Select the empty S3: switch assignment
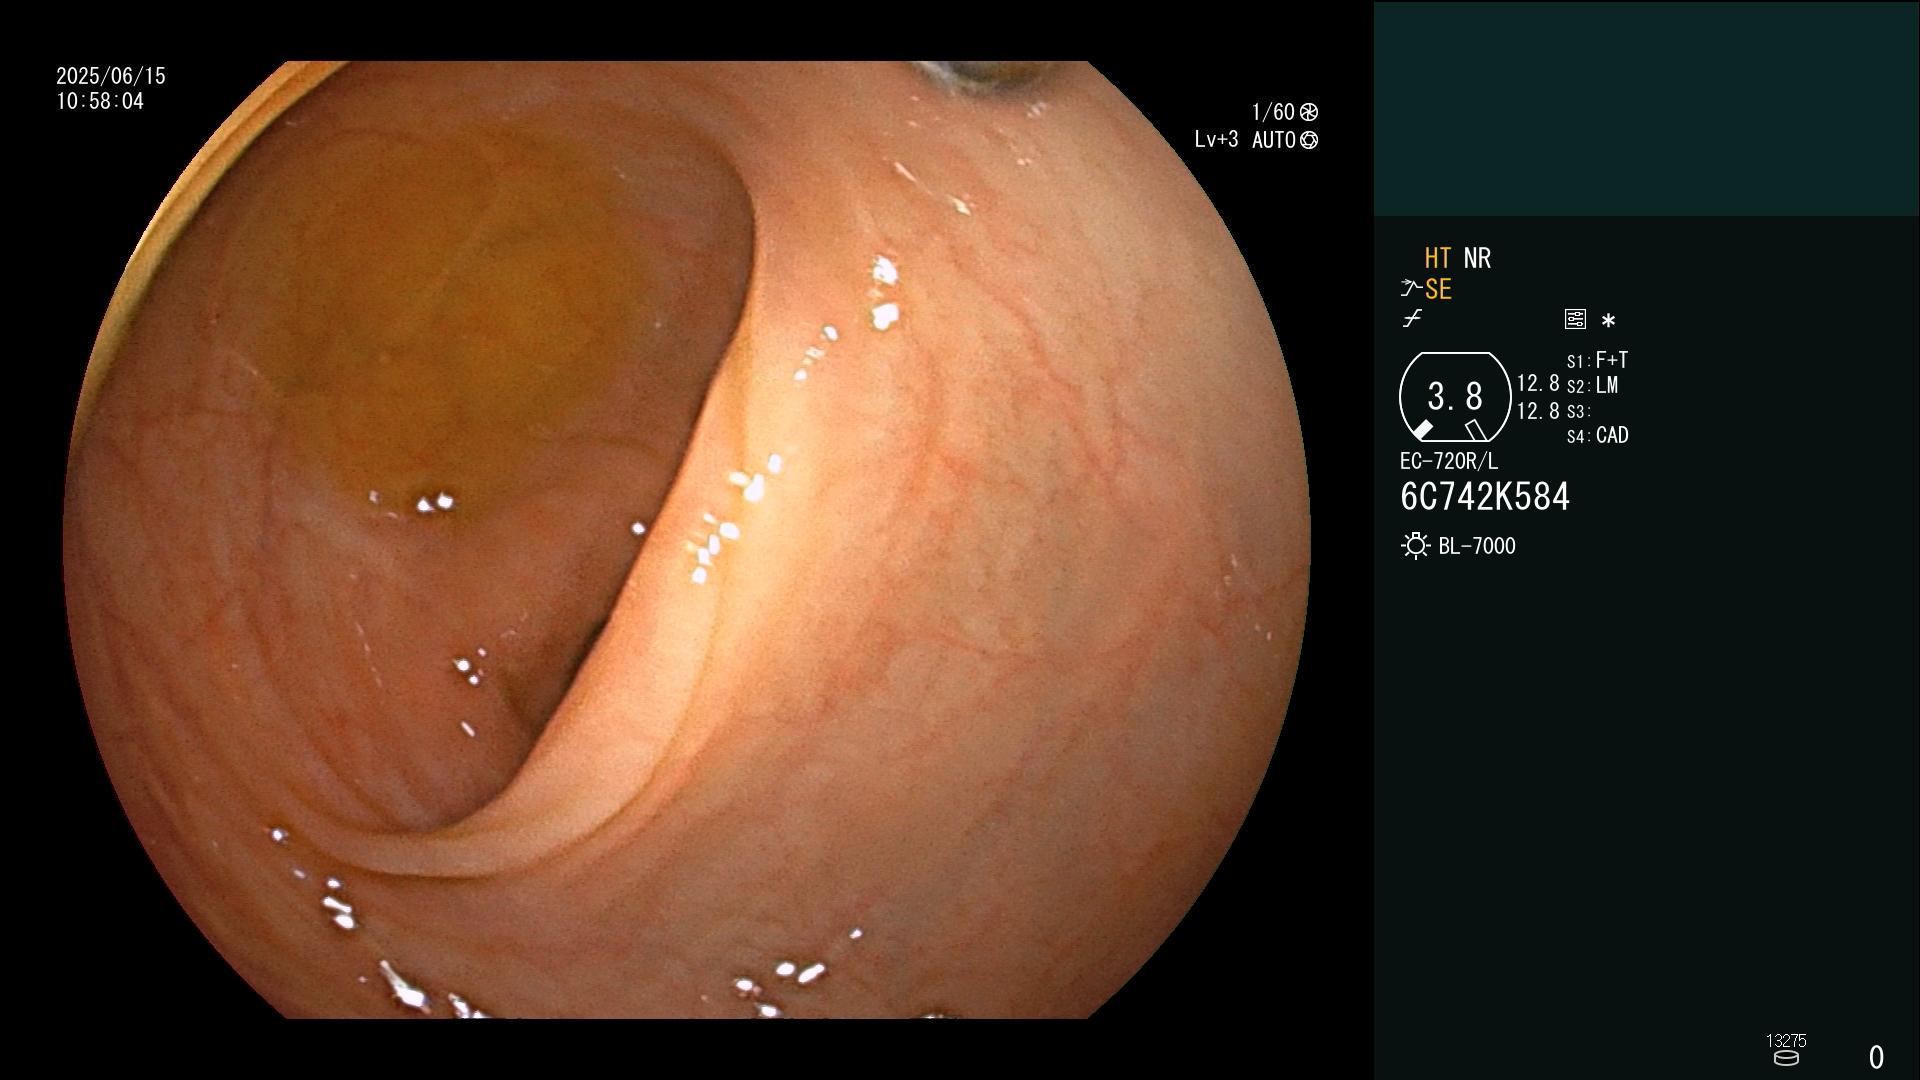The height and width of the screenshot is (1080, 1920). click(1579, 411)
